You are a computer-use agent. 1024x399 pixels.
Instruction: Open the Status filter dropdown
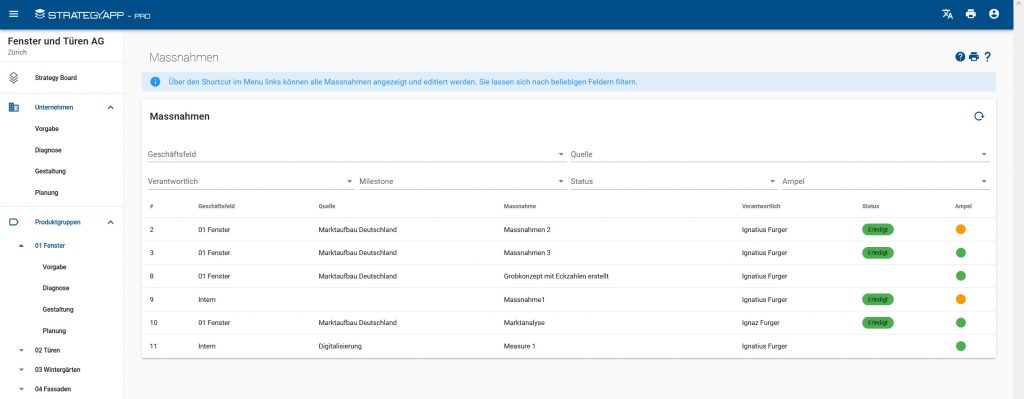pos(674,181)
